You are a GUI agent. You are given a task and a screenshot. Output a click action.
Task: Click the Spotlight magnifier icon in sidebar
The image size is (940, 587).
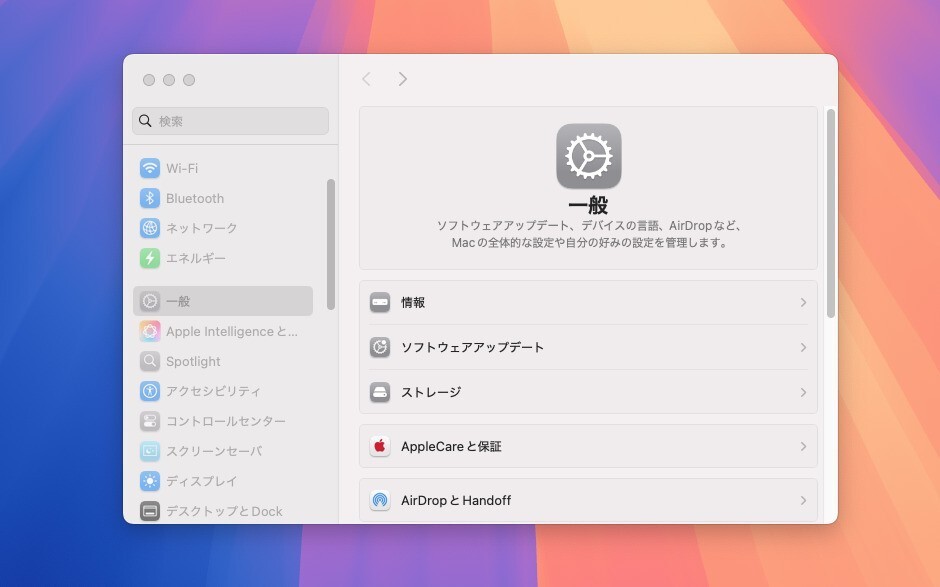(150, 361)
